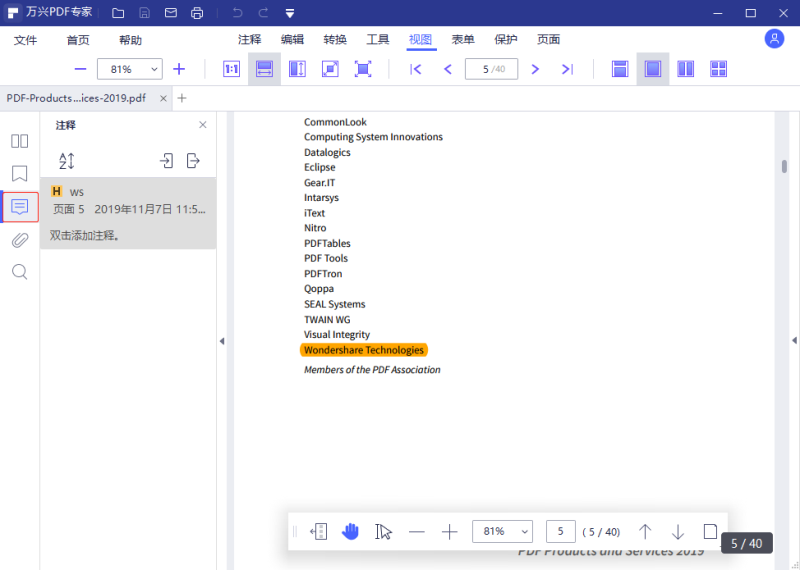This screenshot has width=800, height=570.
Task: Open the 首页 menu
Action: pyautogui.click(x=78, y=40)
